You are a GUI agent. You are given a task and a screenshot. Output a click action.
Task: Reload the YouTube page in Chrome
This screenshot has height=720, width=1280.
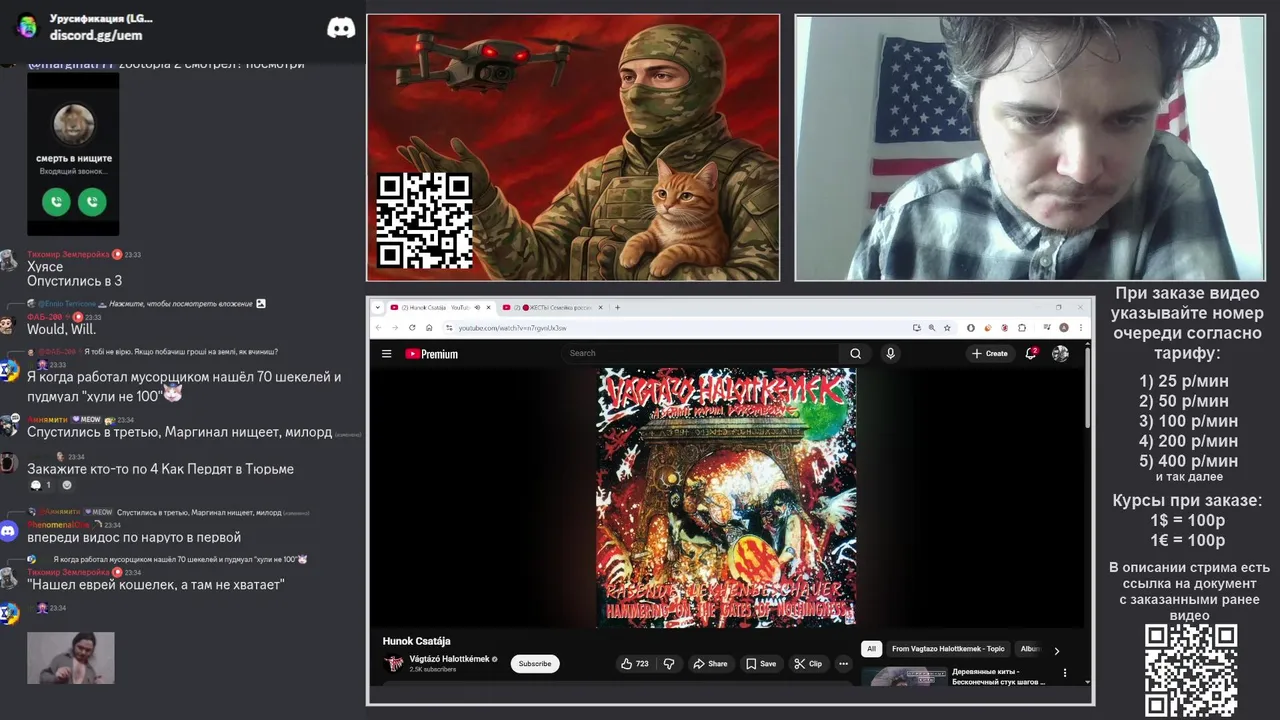(x=412, y=328)
